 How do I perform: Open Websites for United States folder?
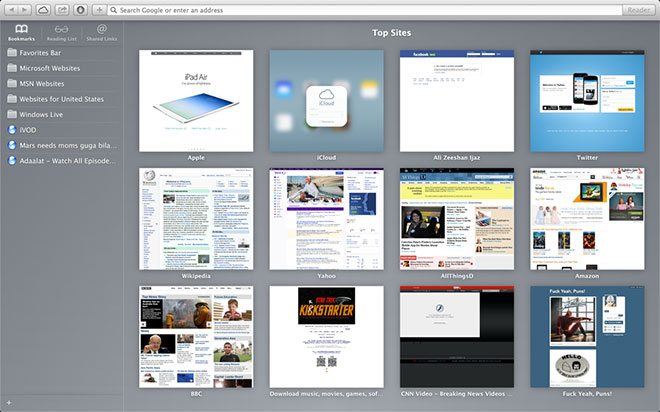coord(62,99)
